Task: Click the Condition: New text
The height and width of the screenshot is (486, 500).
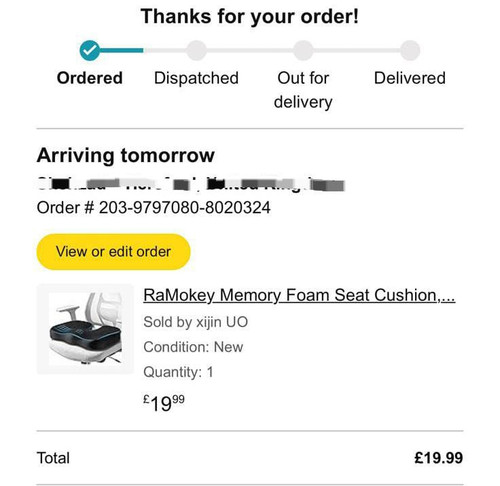Action: 193,347
